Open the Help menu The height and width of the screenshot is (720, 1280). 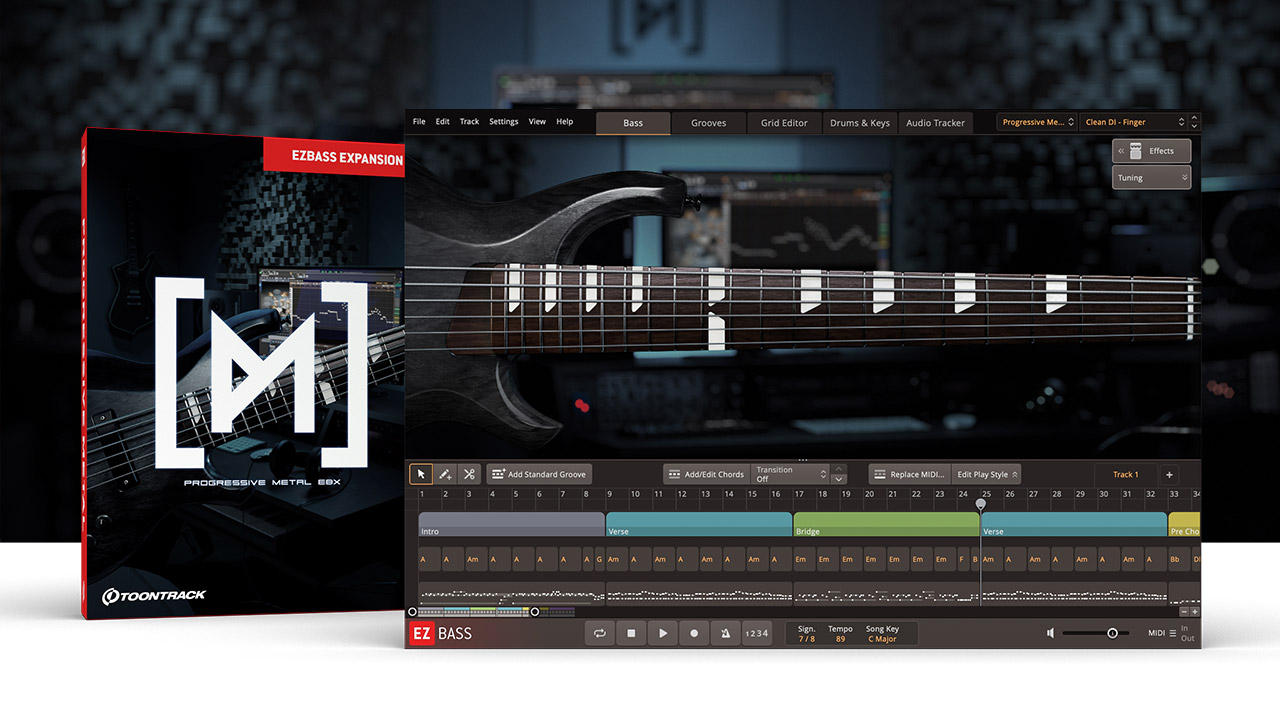(564, 122)
